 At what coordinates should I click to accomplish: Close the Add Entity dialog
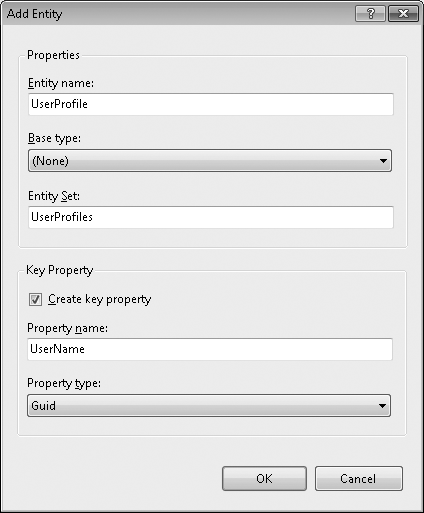[403, 14]
